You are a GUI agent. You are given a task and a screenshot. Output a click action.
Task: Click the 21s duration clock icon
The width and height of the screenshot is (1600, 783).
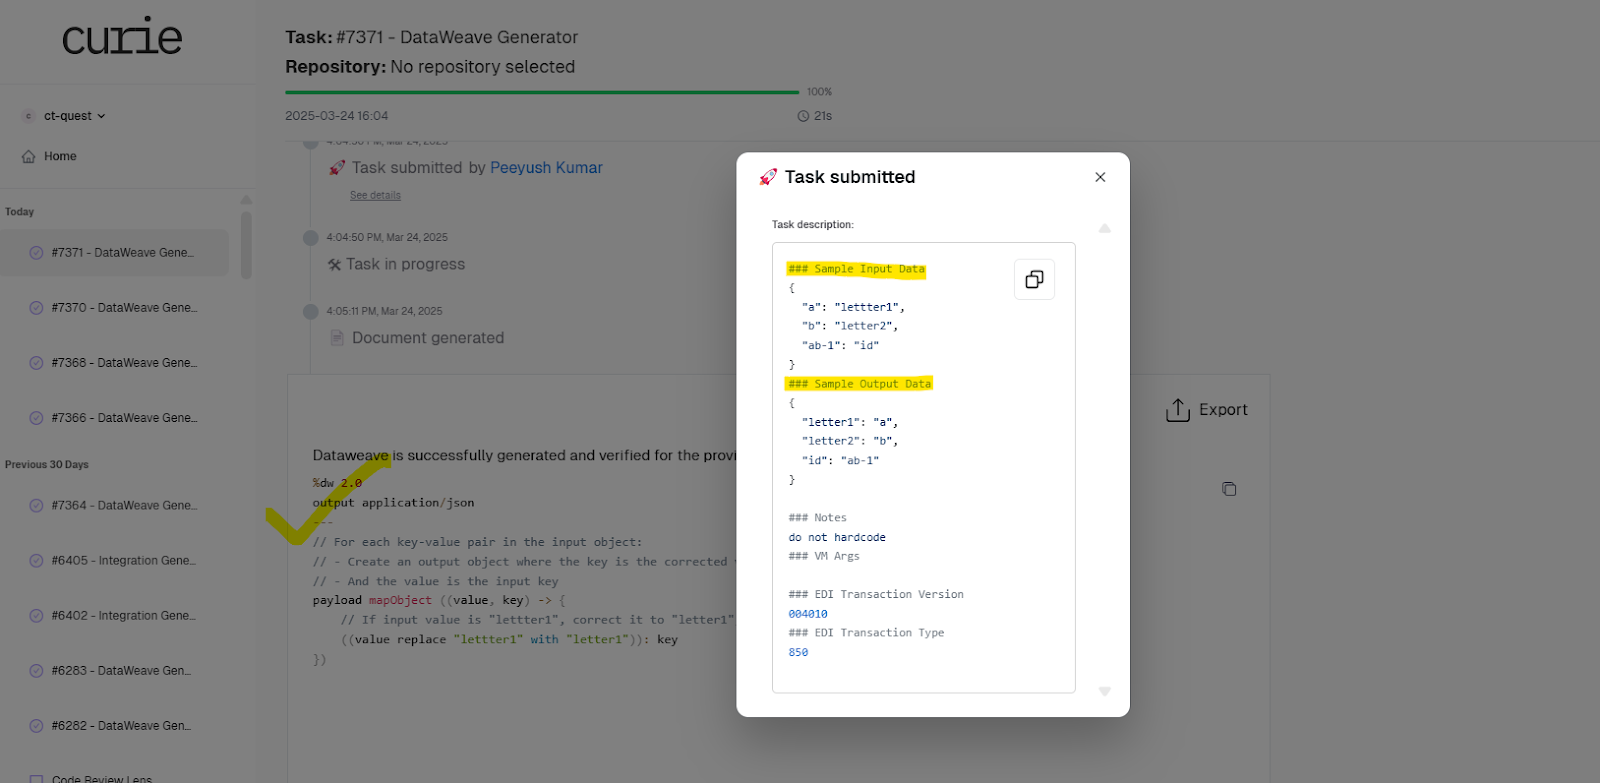(x=803, y=116)
